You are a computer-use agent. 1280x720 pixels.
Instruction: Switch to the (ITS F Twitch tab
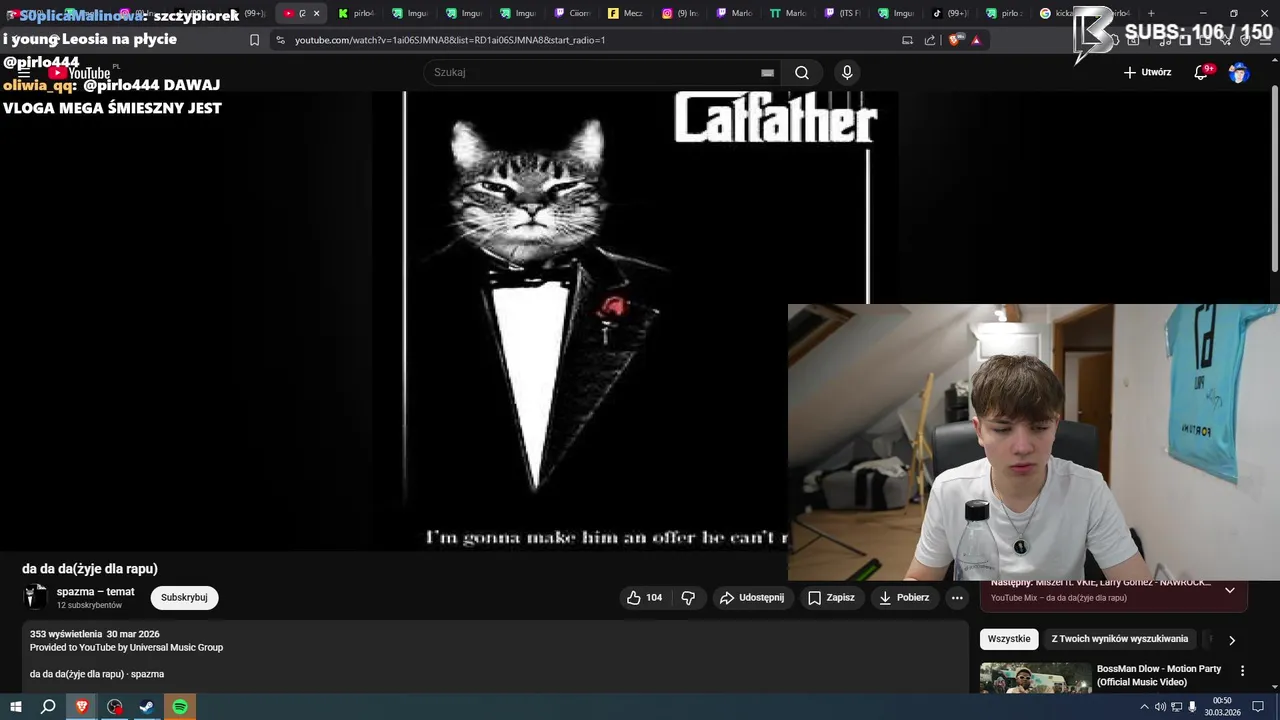point(842,13)
